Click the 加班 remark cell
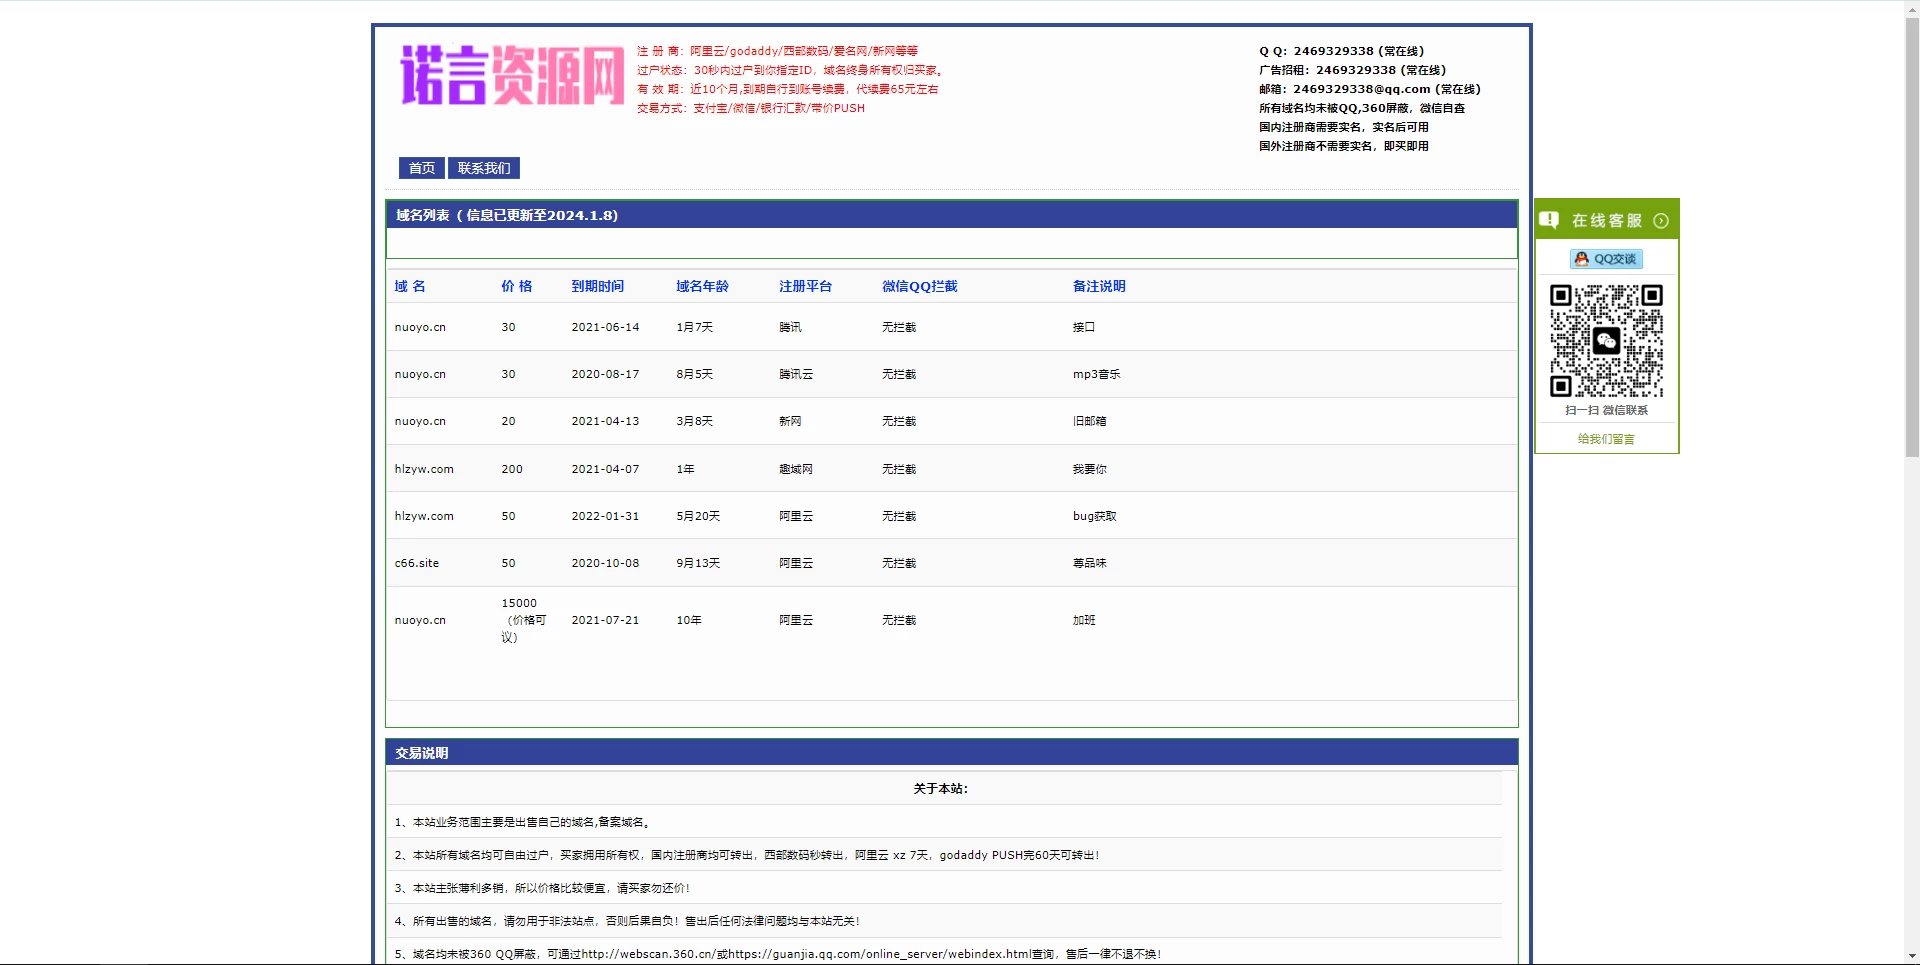This screenshot has width=1920, height=965. pyautogui.click(x=1084, y=620)
